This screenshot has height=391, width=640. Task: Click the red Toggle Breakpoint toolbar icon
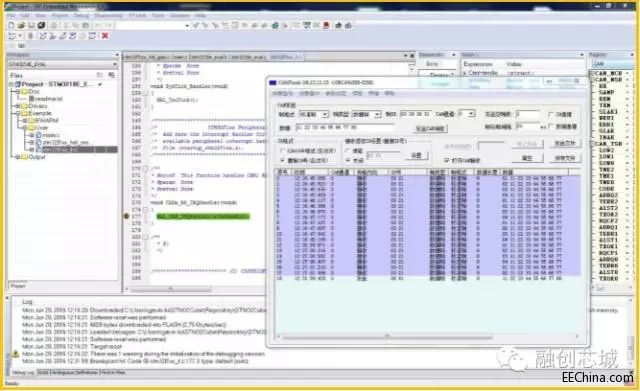pyautogui.click(x=326, y=25)
